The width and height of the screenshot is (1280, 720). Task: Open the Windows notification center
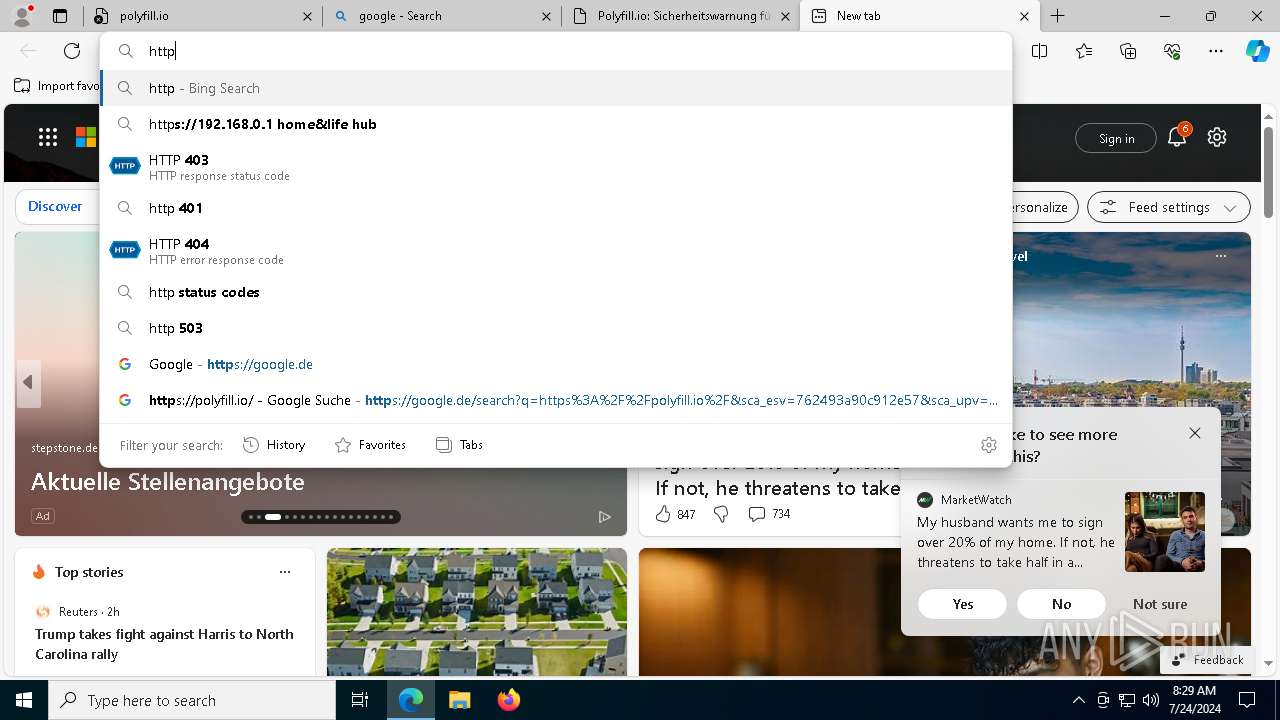click(x=1247, y=700)
